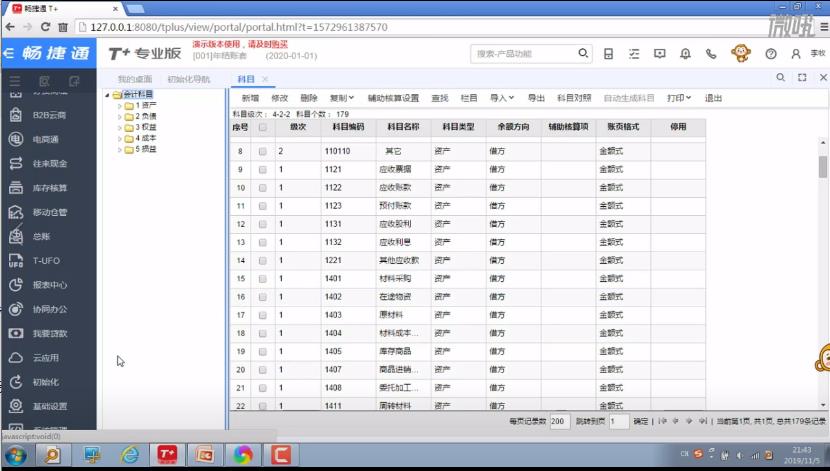Reload the browser page
The image size is (830, 471).
[45, 27]
